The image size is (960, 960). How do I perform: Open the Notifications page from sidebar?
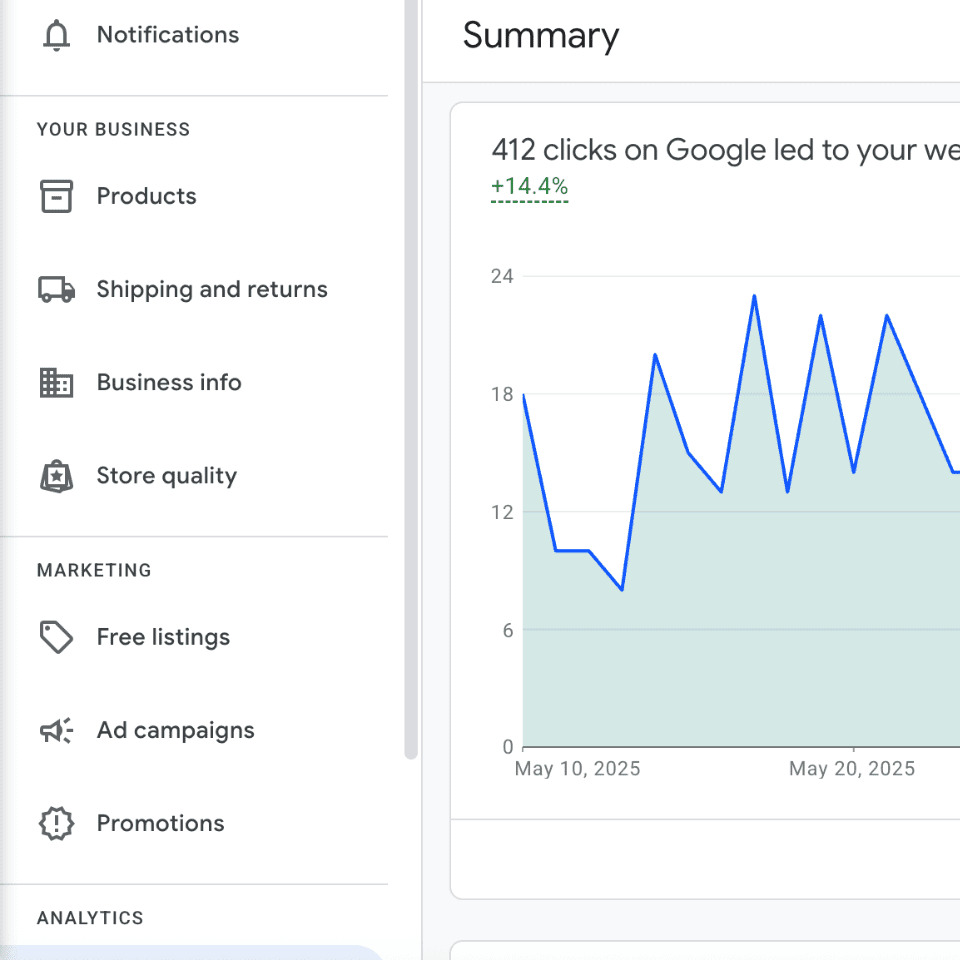(167, 35)
